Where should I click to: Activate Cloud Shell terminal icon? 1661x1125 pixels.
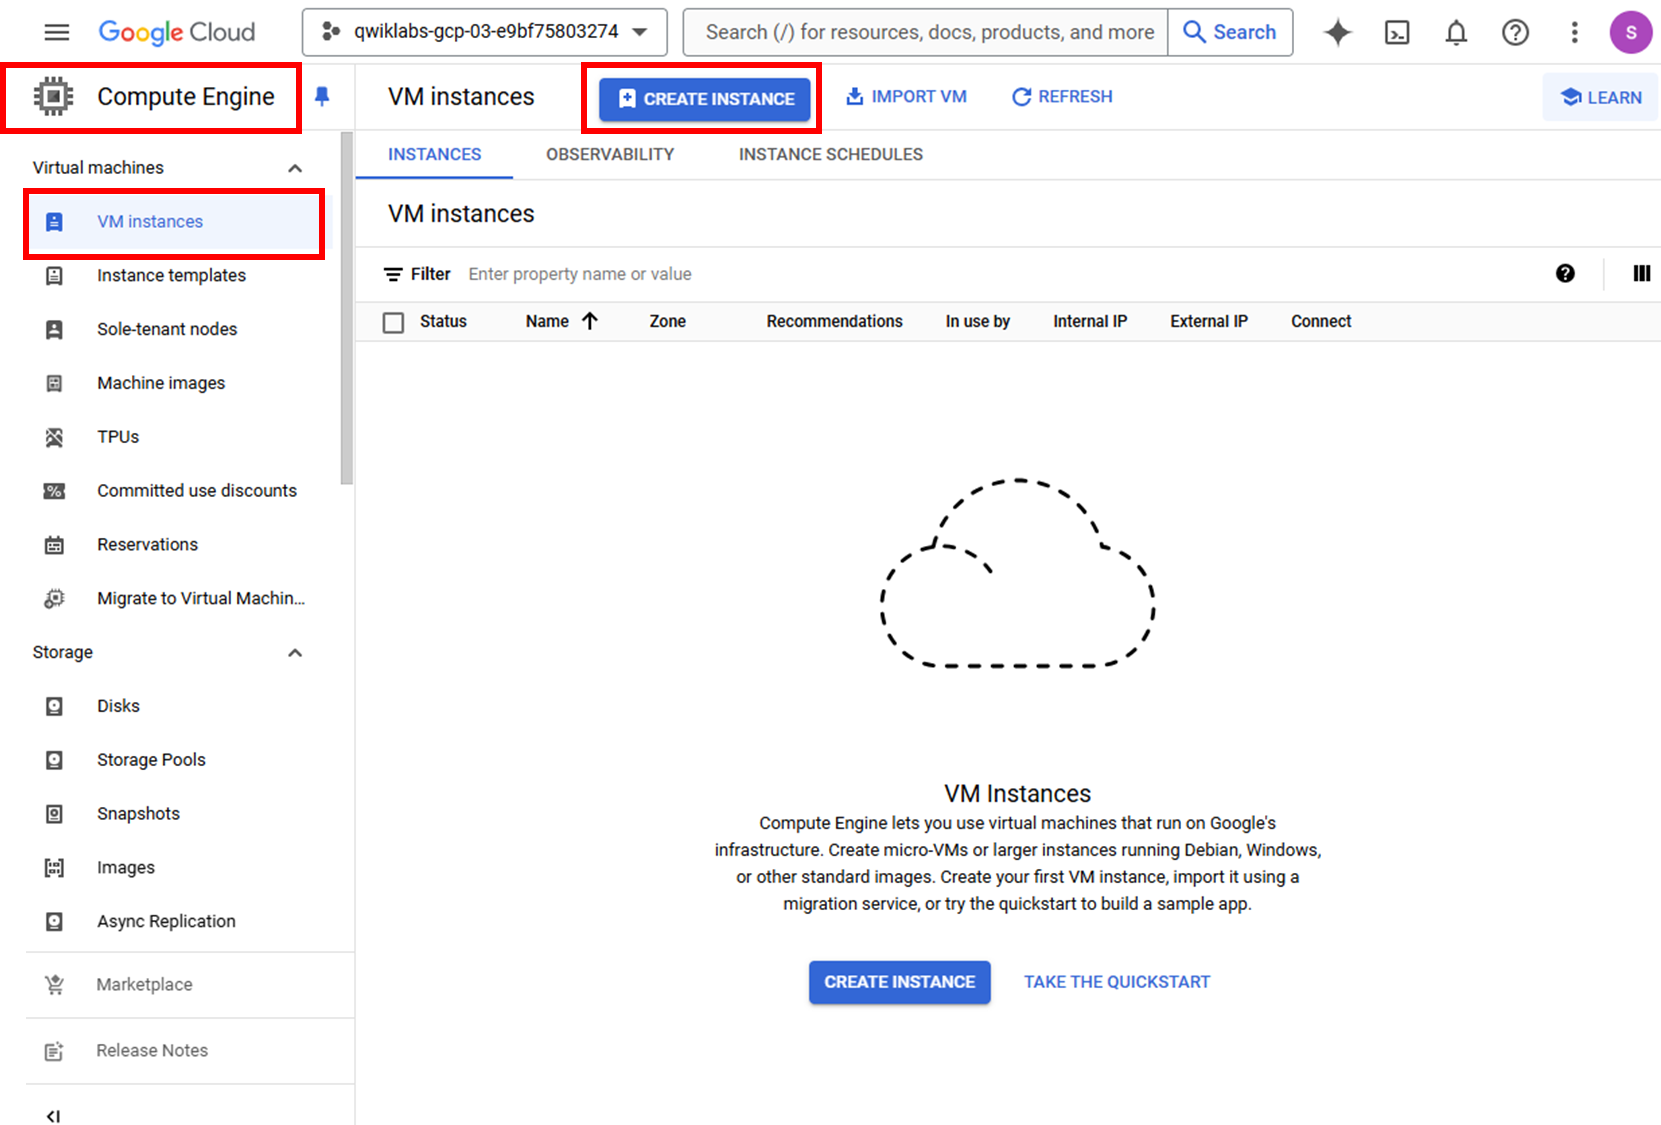[x=1397, y=32]
